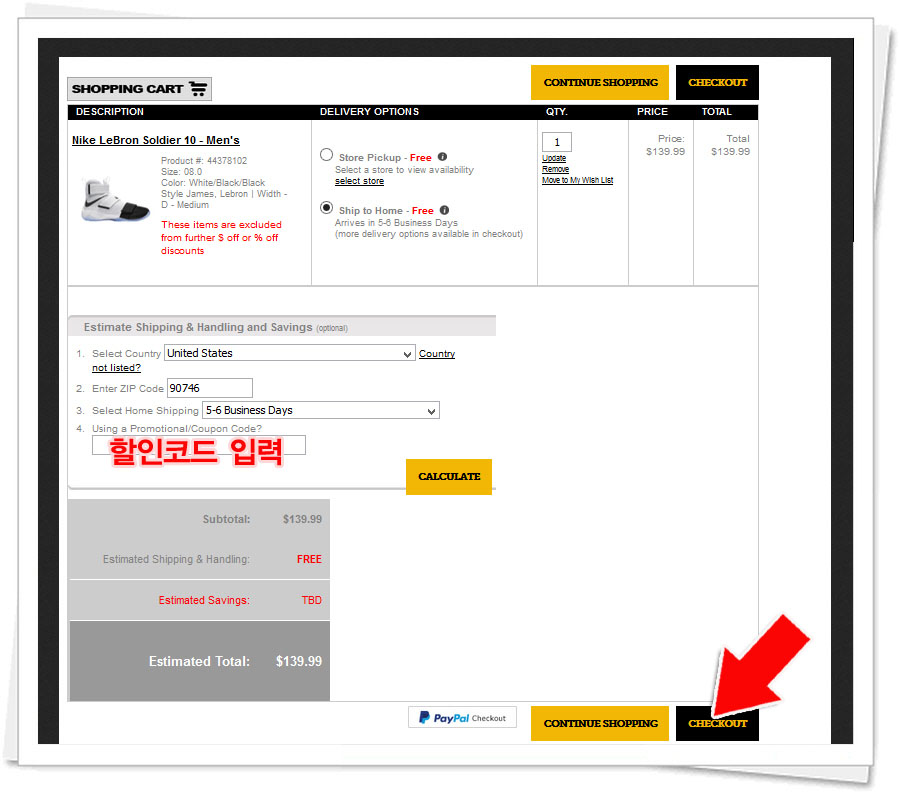Viewport: 899px width, 794px height.
Task: Select the Store Pickup radio option
Action: click(326, 155)
